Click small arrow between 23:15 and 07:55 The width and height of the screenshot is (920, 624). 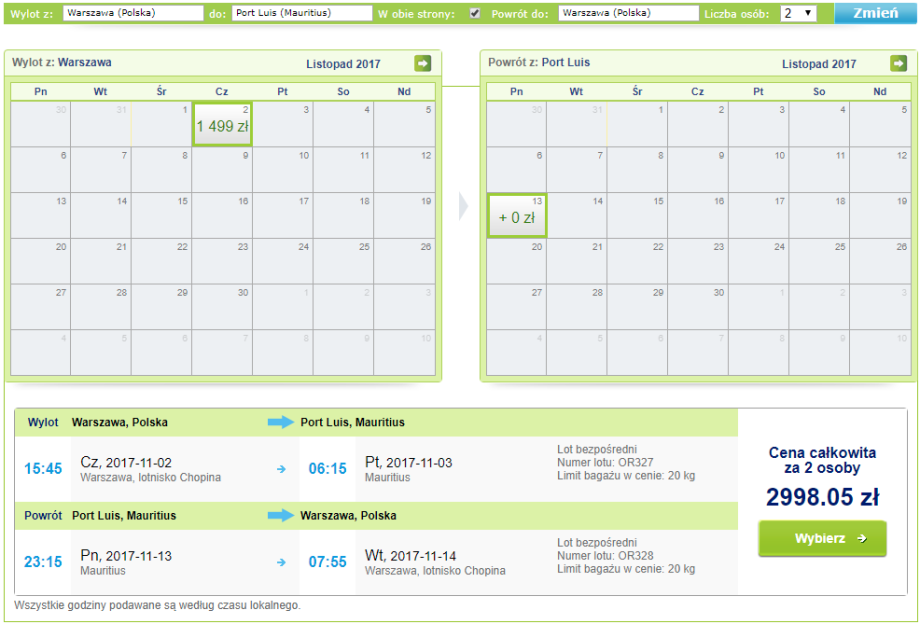tap(281, 562)
